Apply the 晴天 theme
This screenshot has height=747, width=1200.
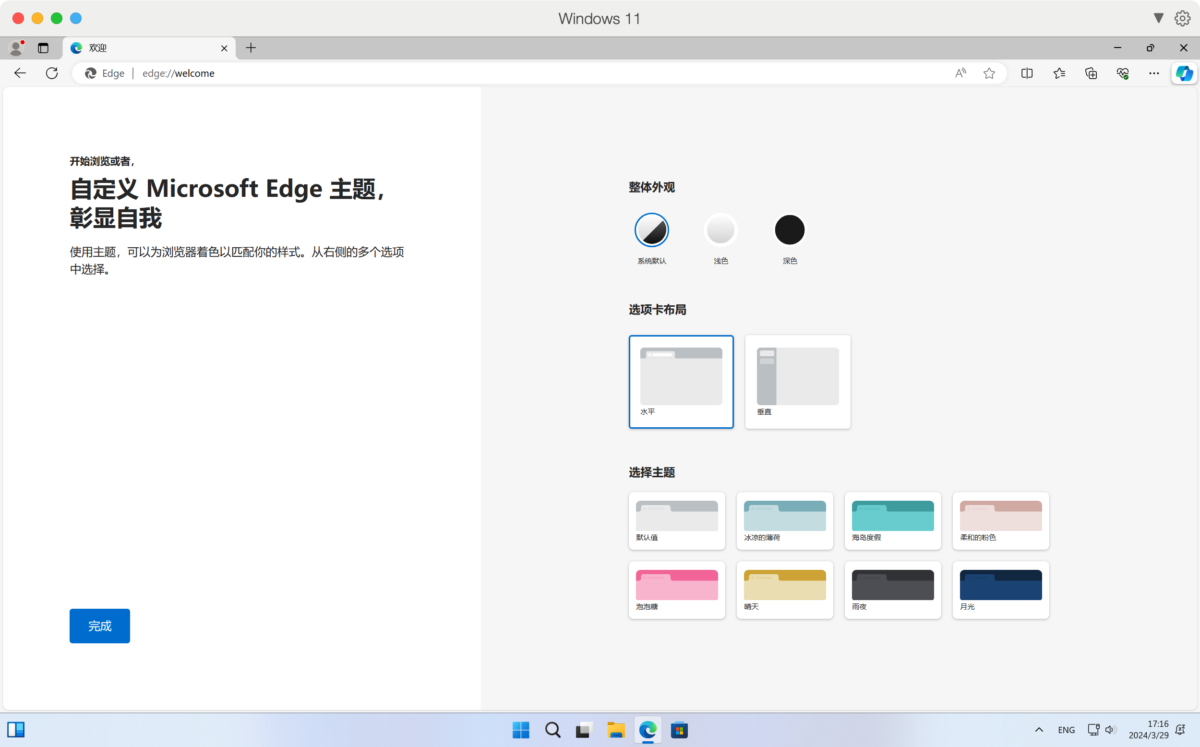pos(785,590)
